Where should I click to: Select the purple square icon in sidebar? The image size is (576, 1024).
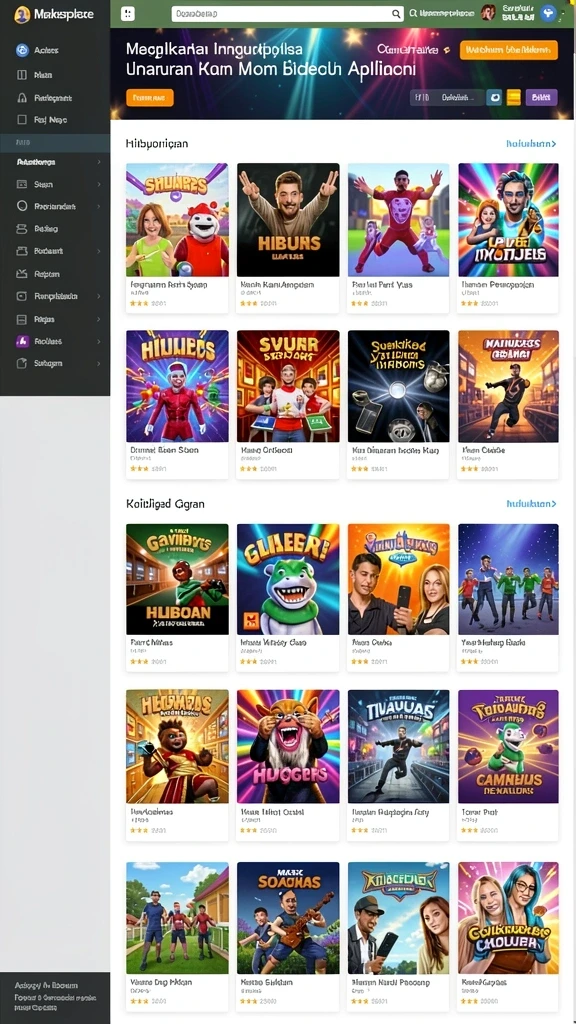click(22, 342)
